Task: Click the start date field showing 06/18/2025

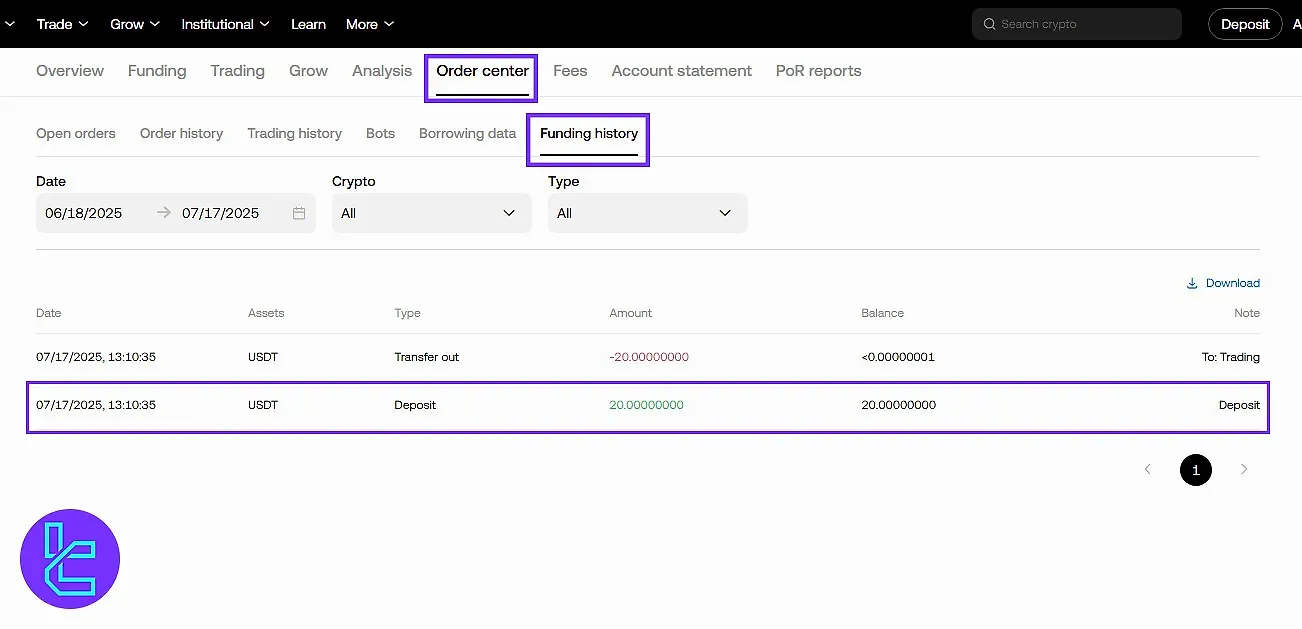Action: (x=83, y=213)
